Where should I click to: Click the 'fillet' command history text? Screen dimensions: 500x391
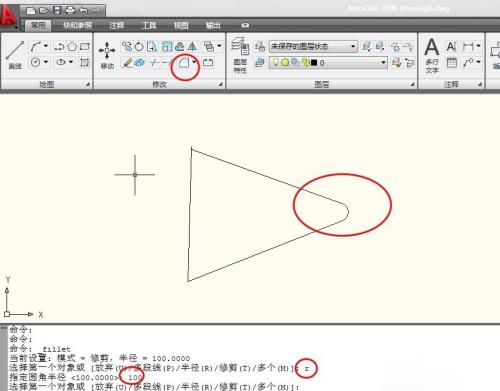click(x=56, y=349)
